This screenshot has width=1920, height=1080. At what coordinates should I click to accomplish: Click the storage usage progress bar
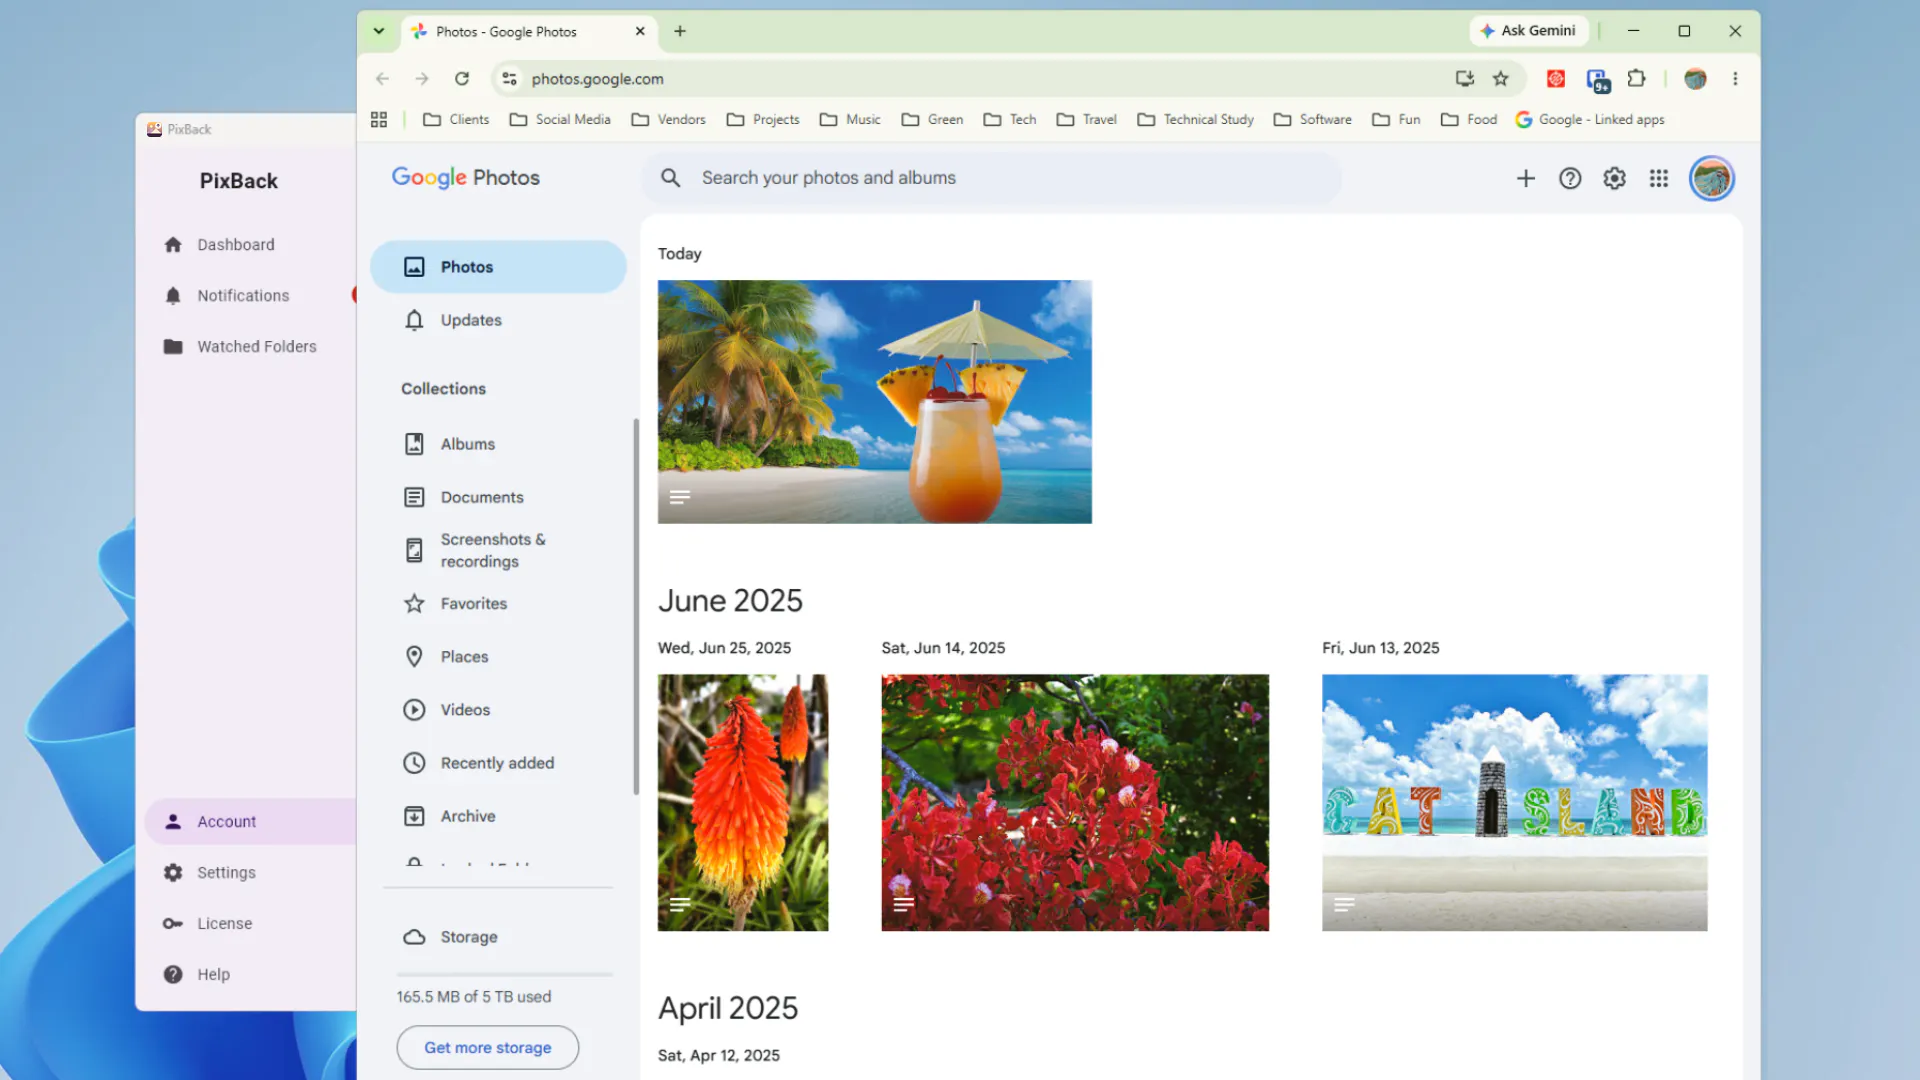[x=504, y=974]
